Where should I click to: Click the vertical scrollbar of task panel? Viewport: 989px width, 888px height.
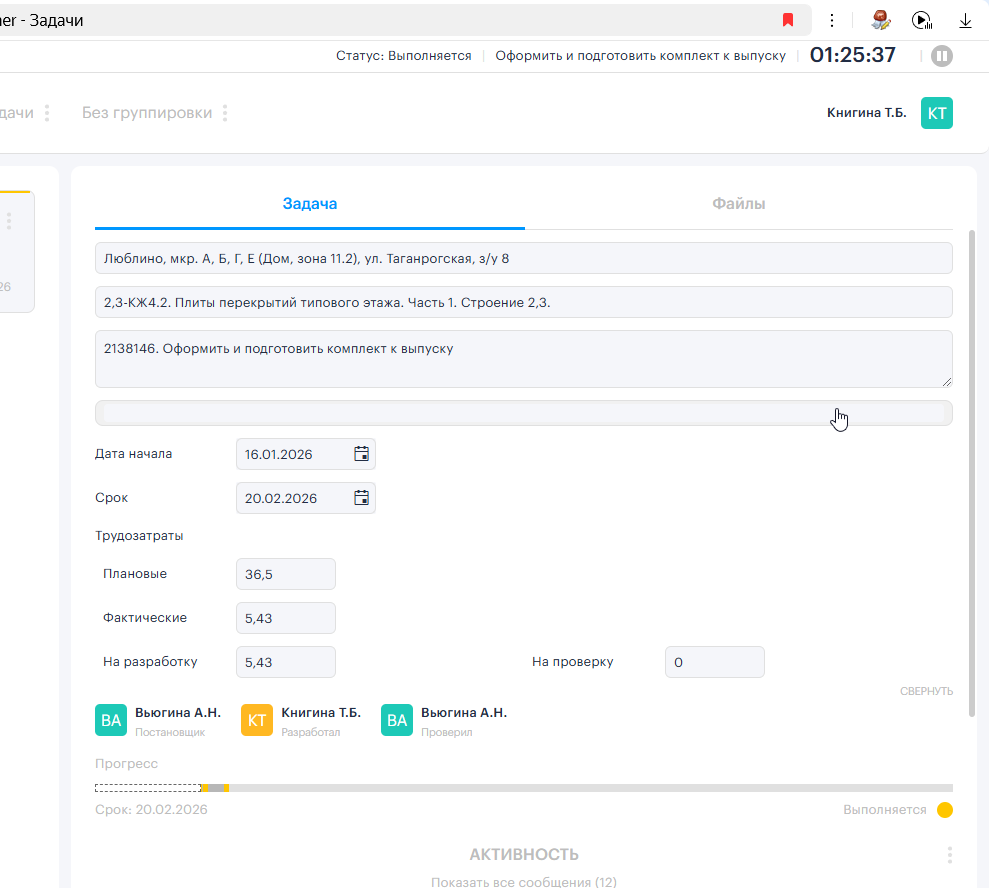972,473
